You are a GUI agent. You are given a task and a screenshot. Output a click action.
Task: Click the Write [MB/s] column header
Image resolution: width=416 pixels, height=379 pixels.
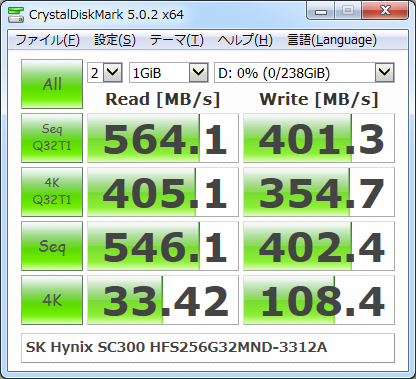319,99
